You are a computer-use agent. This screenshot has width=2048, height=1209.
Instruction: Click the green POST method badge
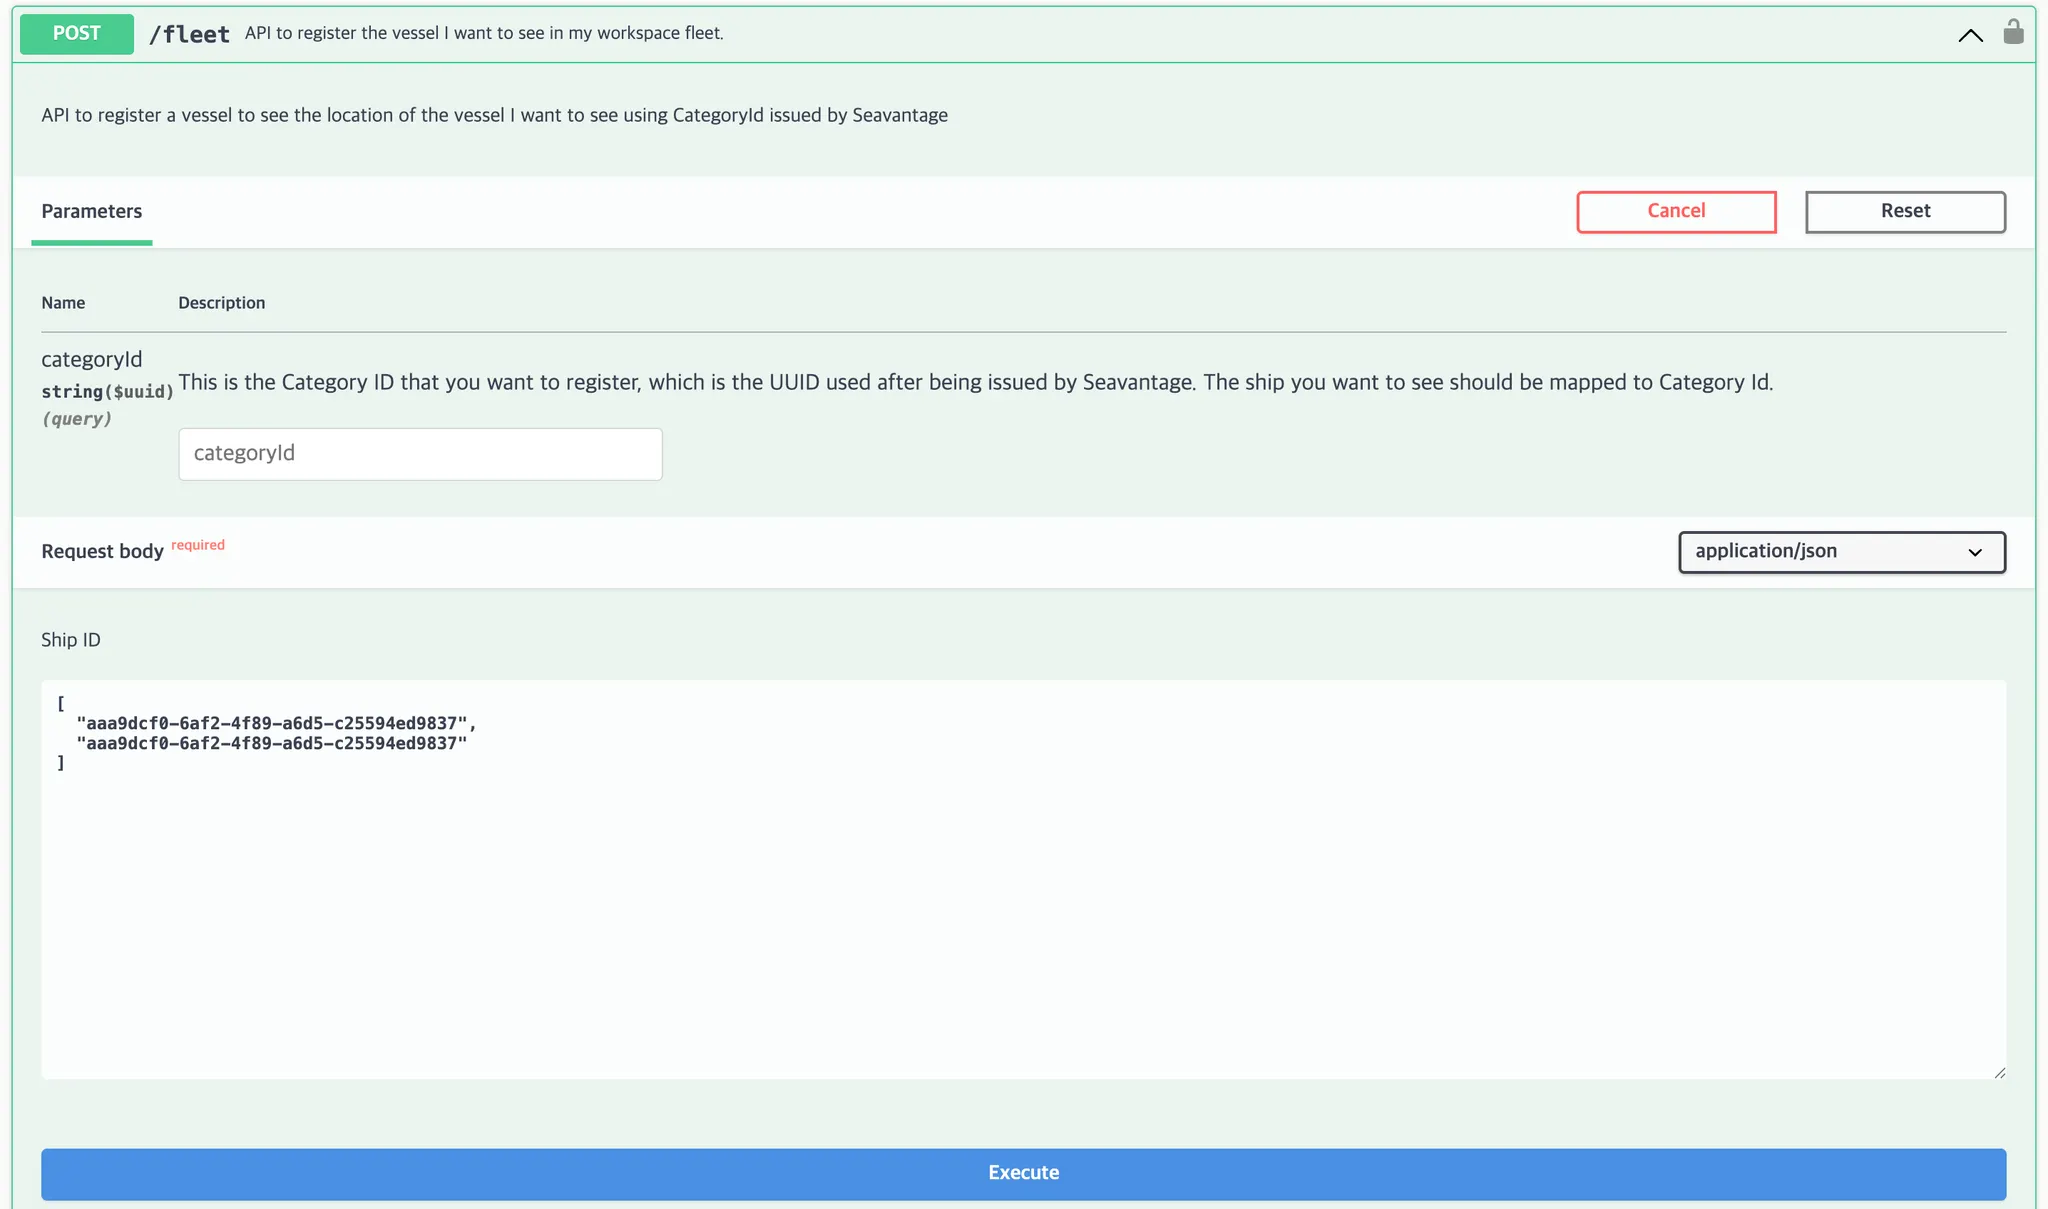pos(77,33)
